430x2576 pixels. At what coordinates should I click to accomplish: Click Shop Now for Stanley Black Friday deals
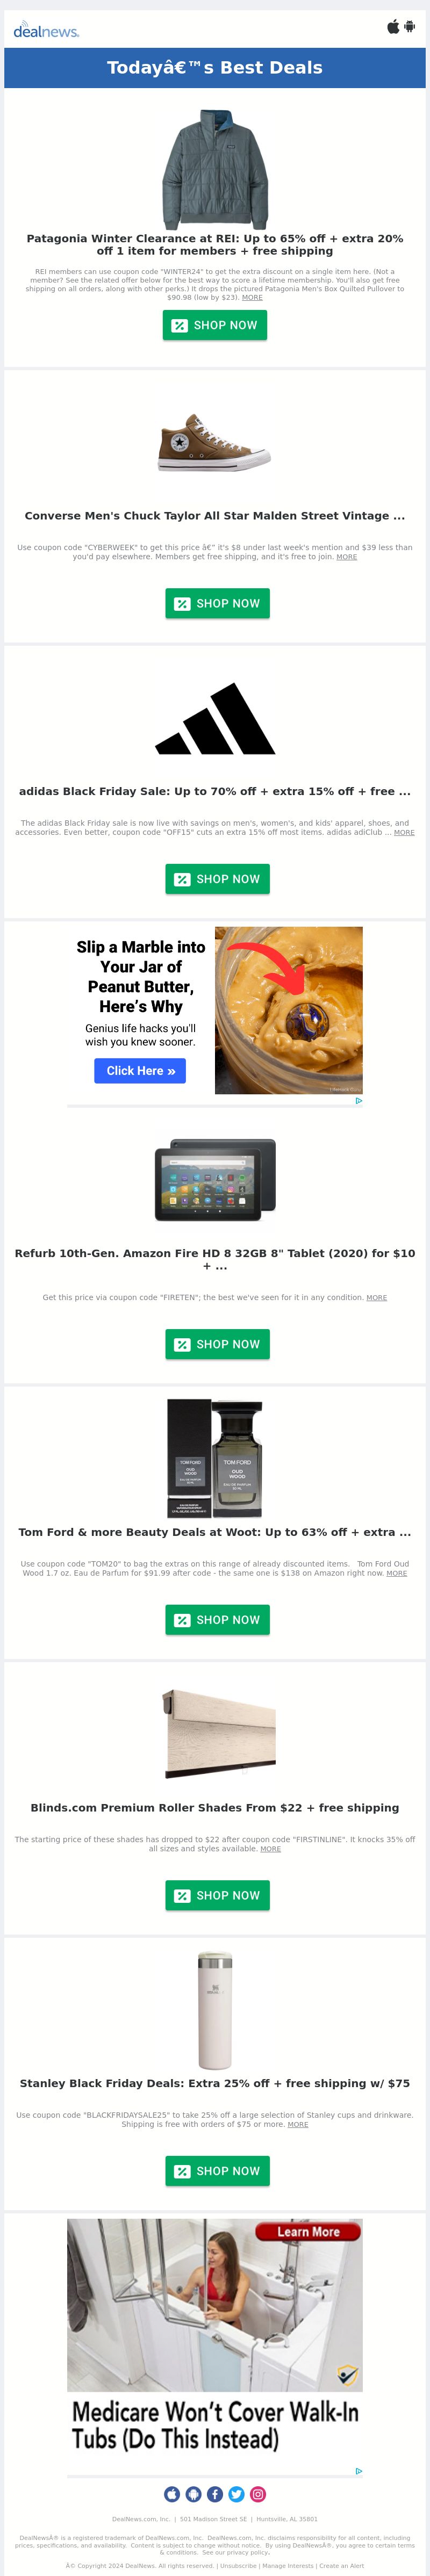click(x=217, y=2171)
